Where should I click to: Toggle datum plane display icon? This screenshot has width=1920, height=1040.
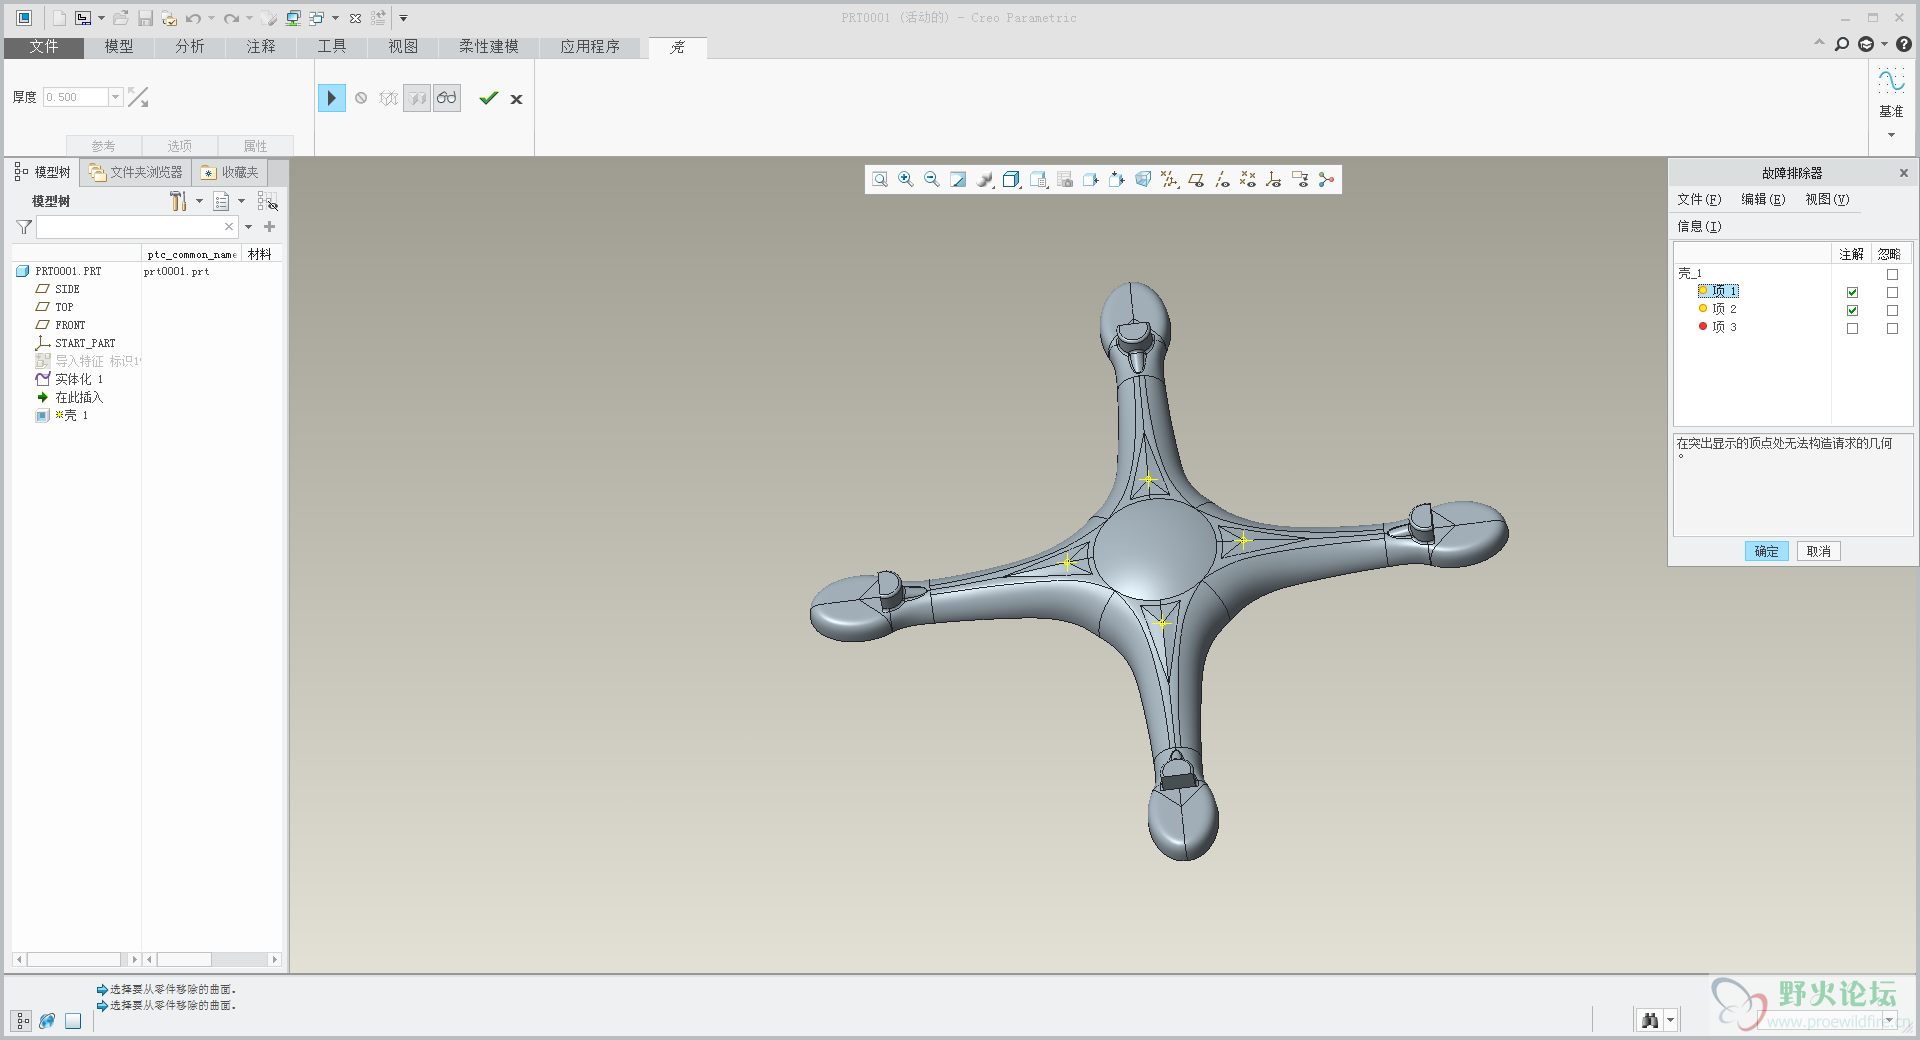pyautogui.click(x=1196, y=179)
